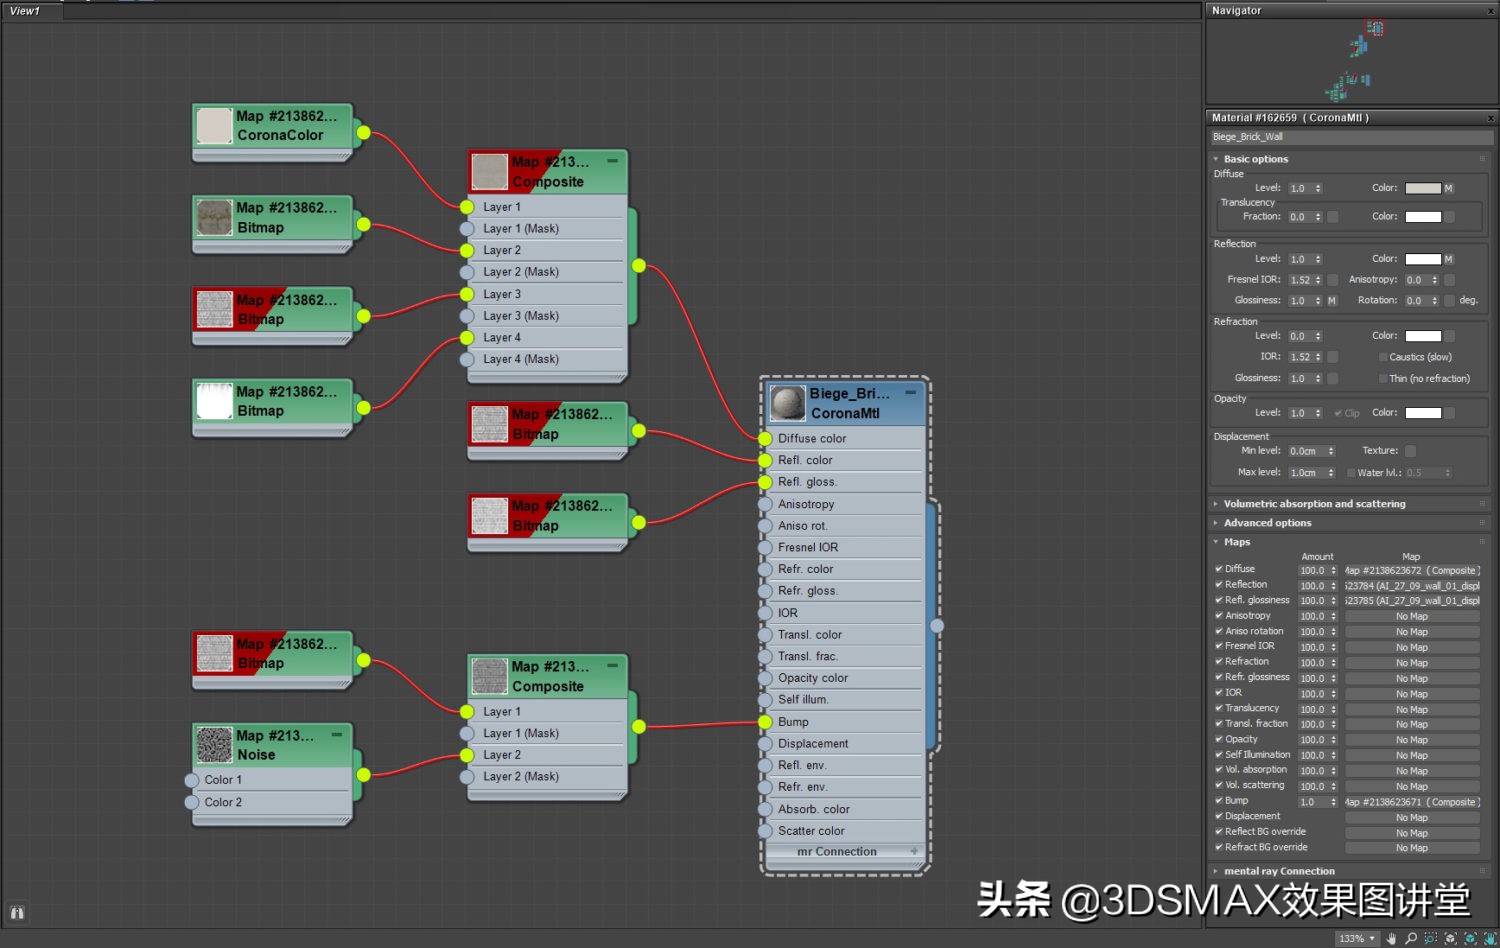Switch to the View1 tab
1500x948 pixels.
click(25, 11)
